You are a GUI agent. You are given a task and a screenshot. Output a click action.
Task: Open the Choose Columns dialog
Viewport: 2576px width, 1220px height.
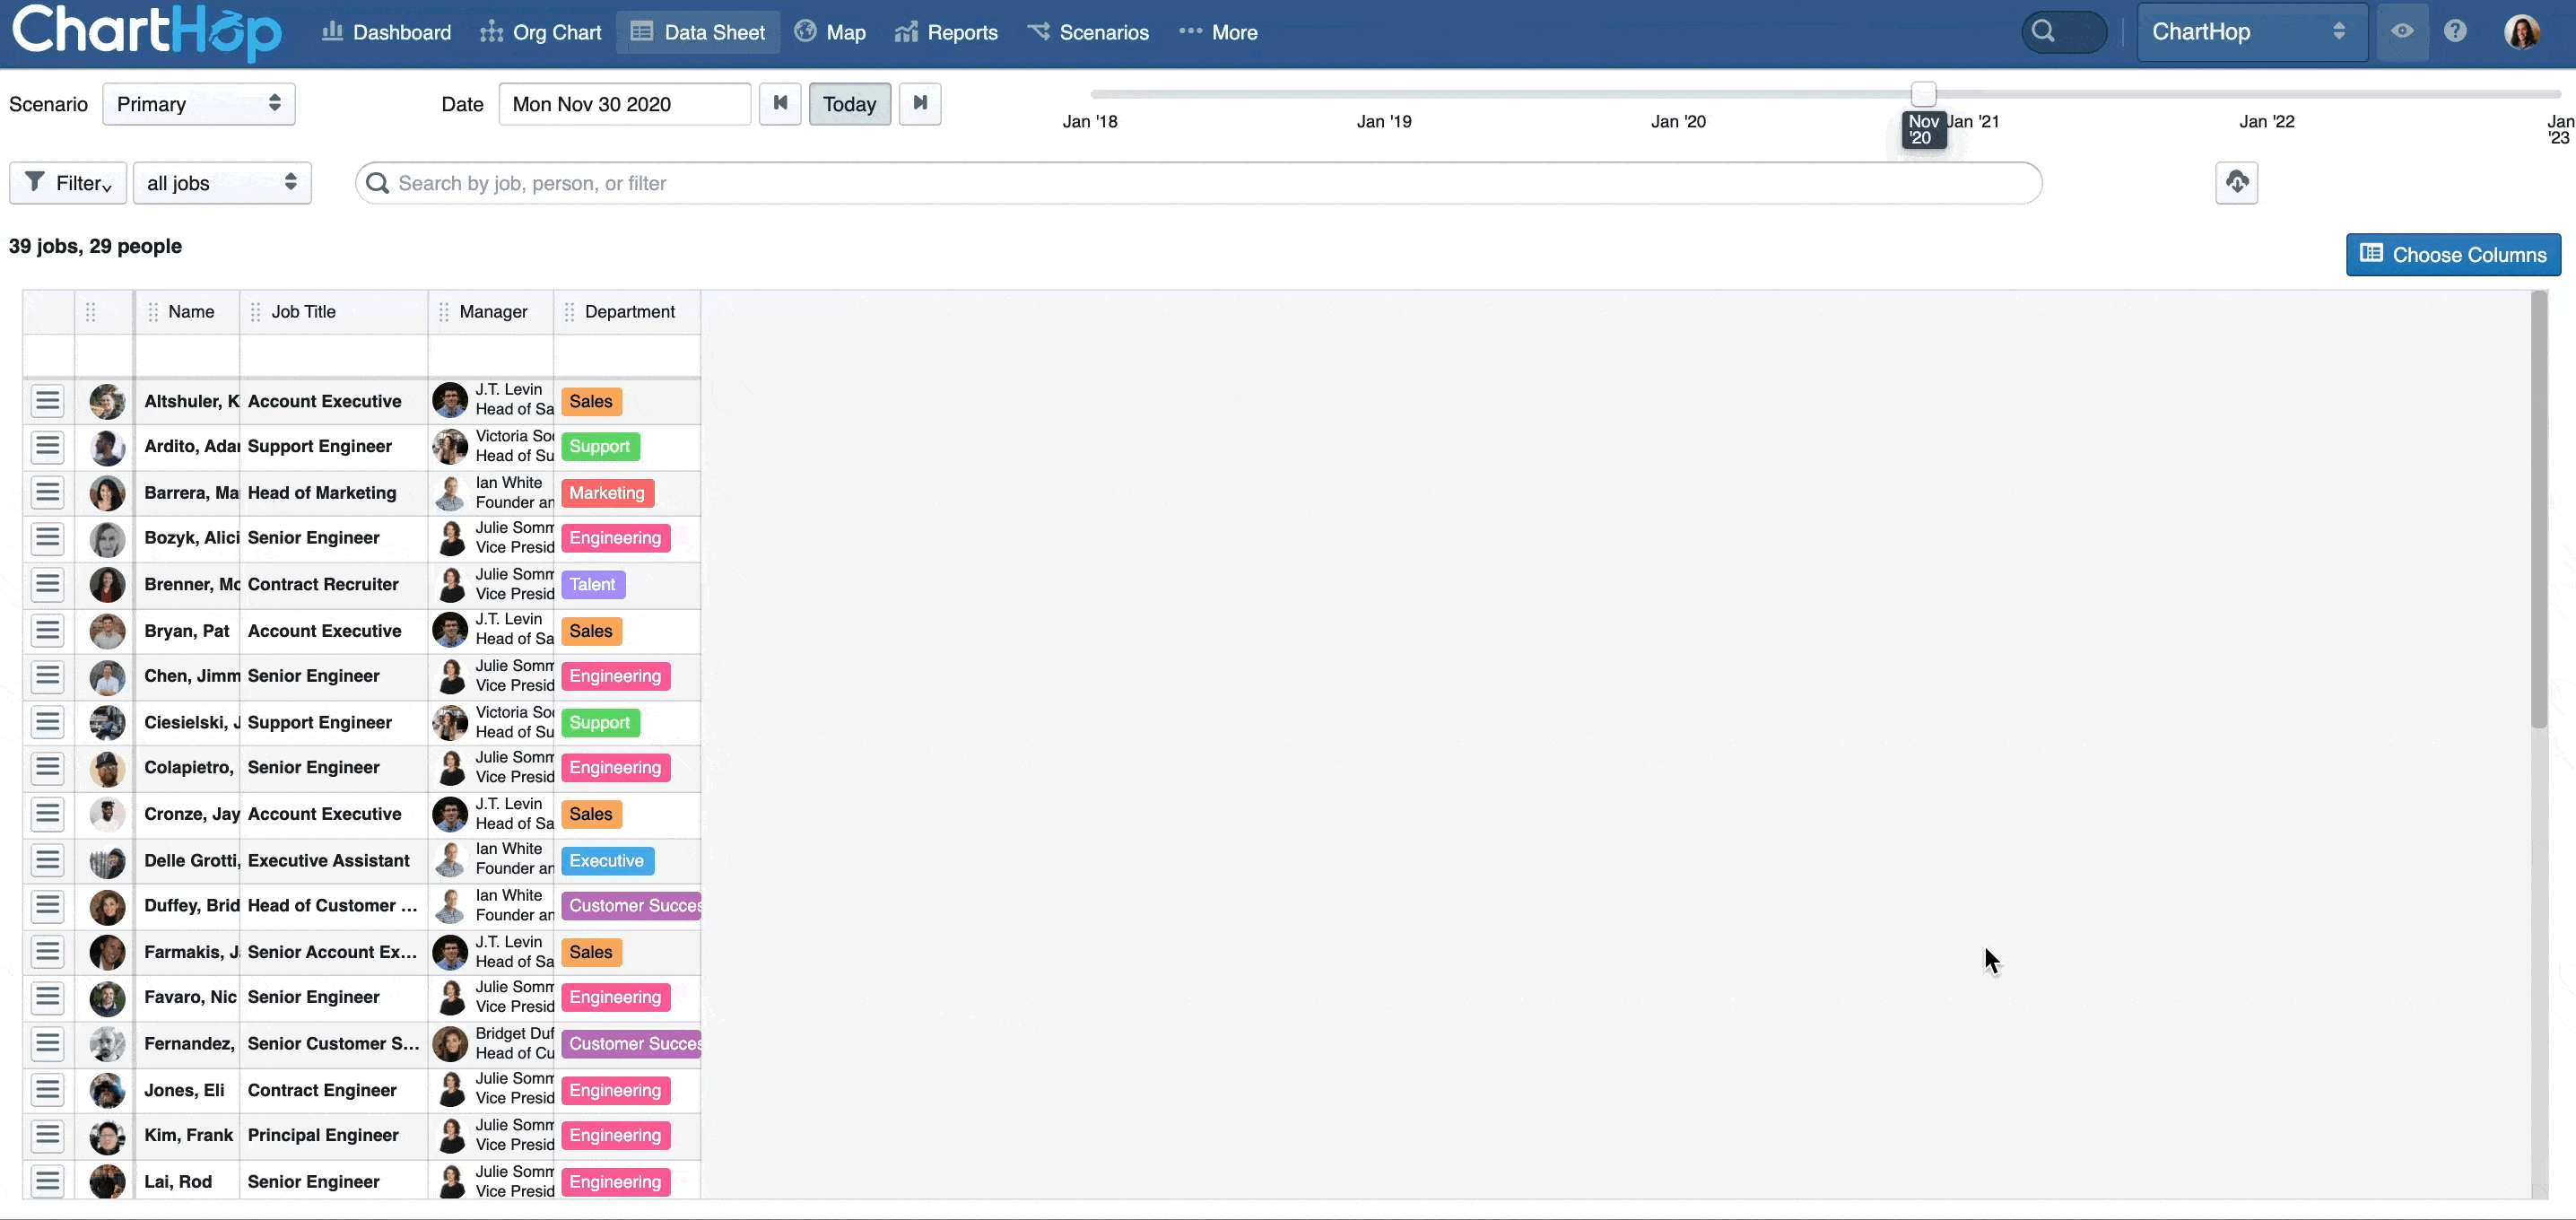pos(2453,254)
